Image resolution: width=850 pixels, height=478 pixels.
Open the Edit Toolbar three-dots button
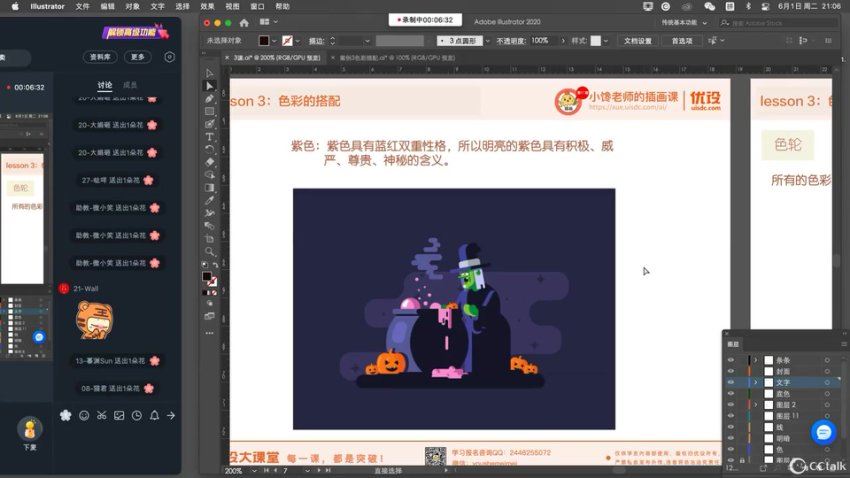[x=209, y=333]
